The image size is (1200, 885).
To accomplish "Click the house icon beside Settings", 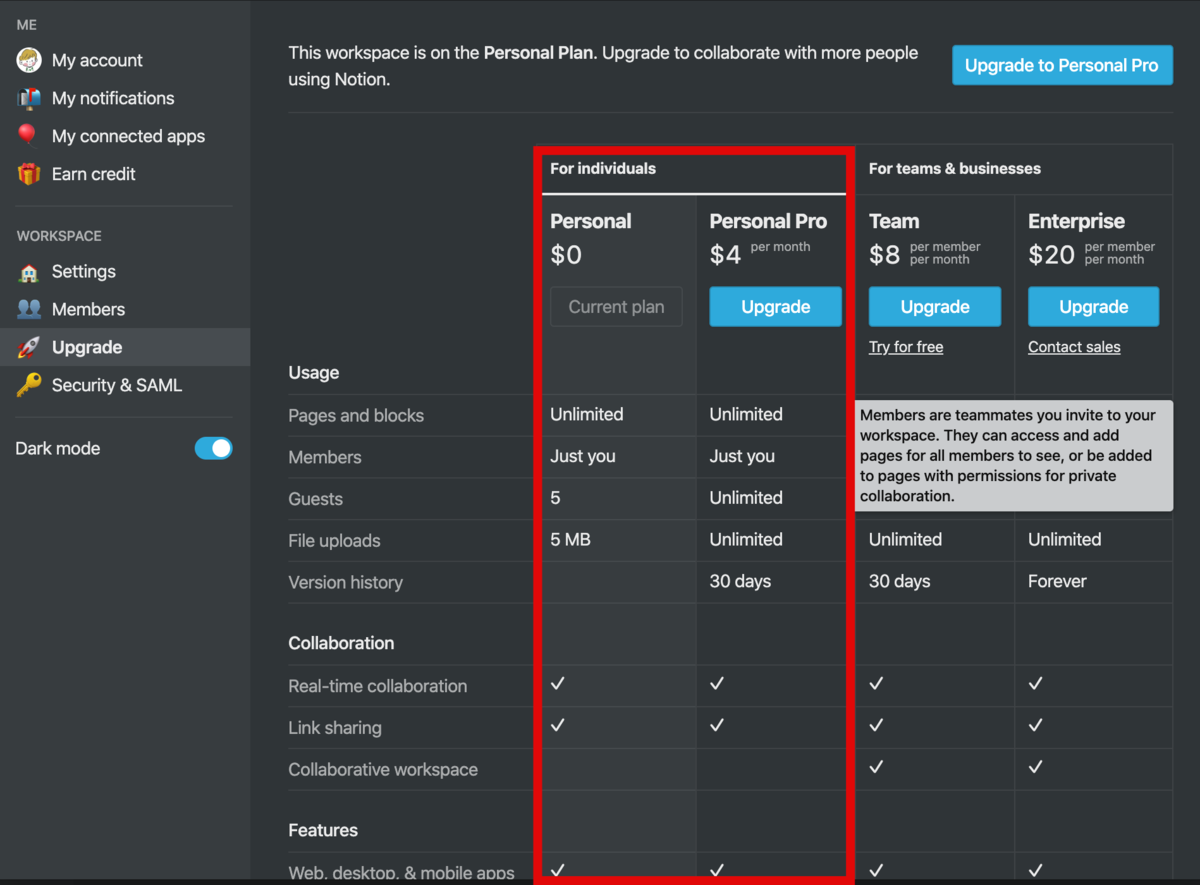I will [29, 272].
